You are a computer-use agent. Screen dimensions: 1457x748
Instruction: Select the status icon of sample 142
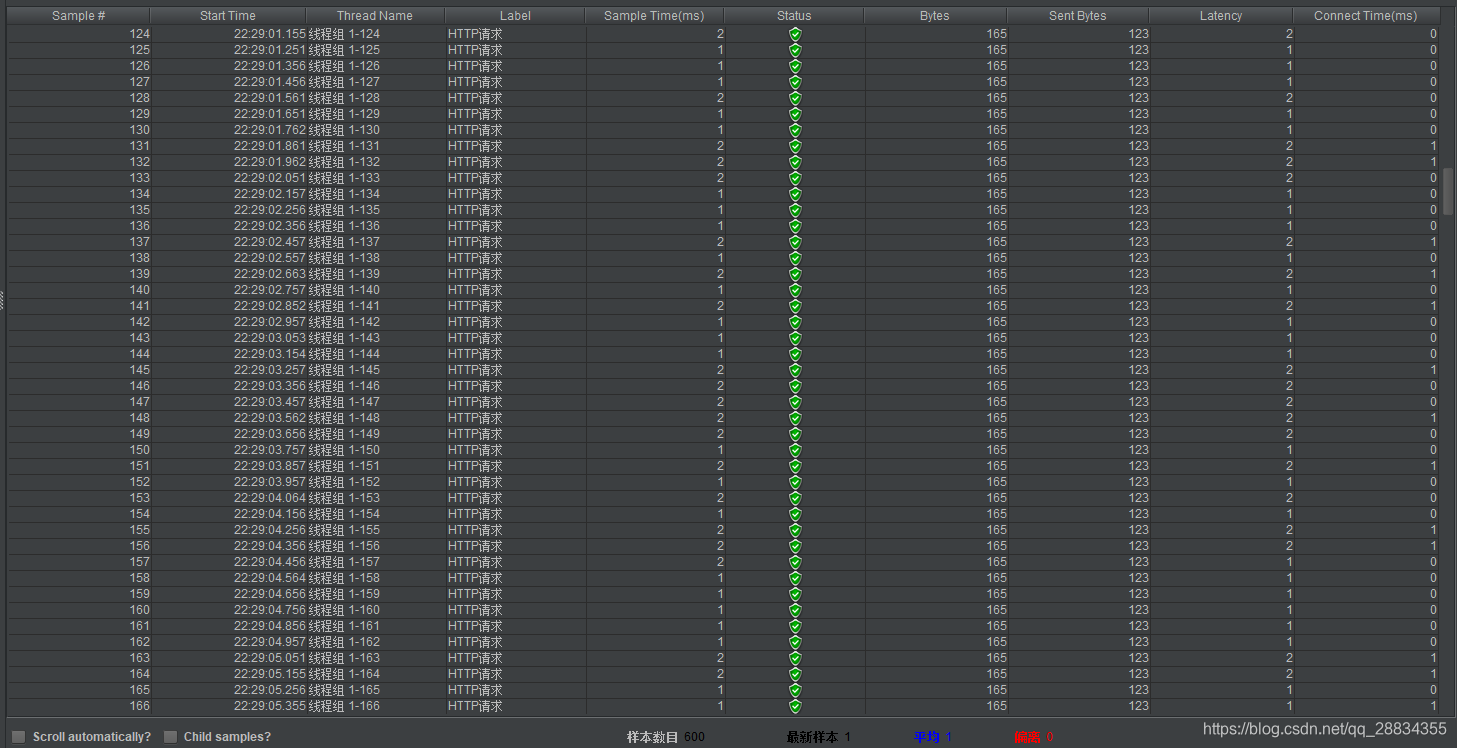coord(795,322)
